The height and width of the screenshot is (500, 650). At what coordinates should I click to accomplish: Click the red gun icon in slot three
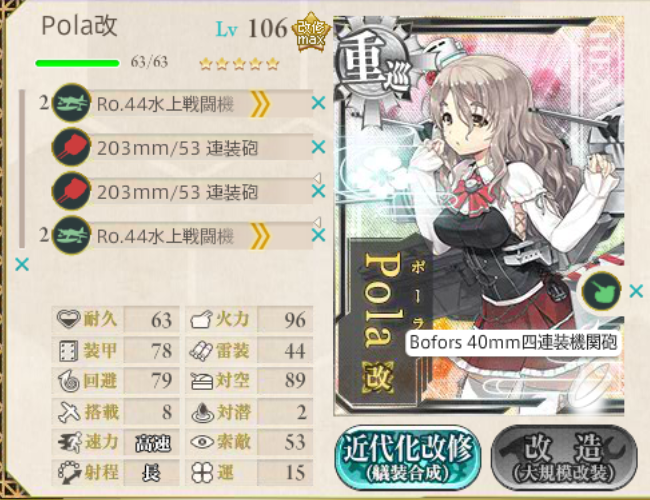pyautogui.click(x=72, y=191)
